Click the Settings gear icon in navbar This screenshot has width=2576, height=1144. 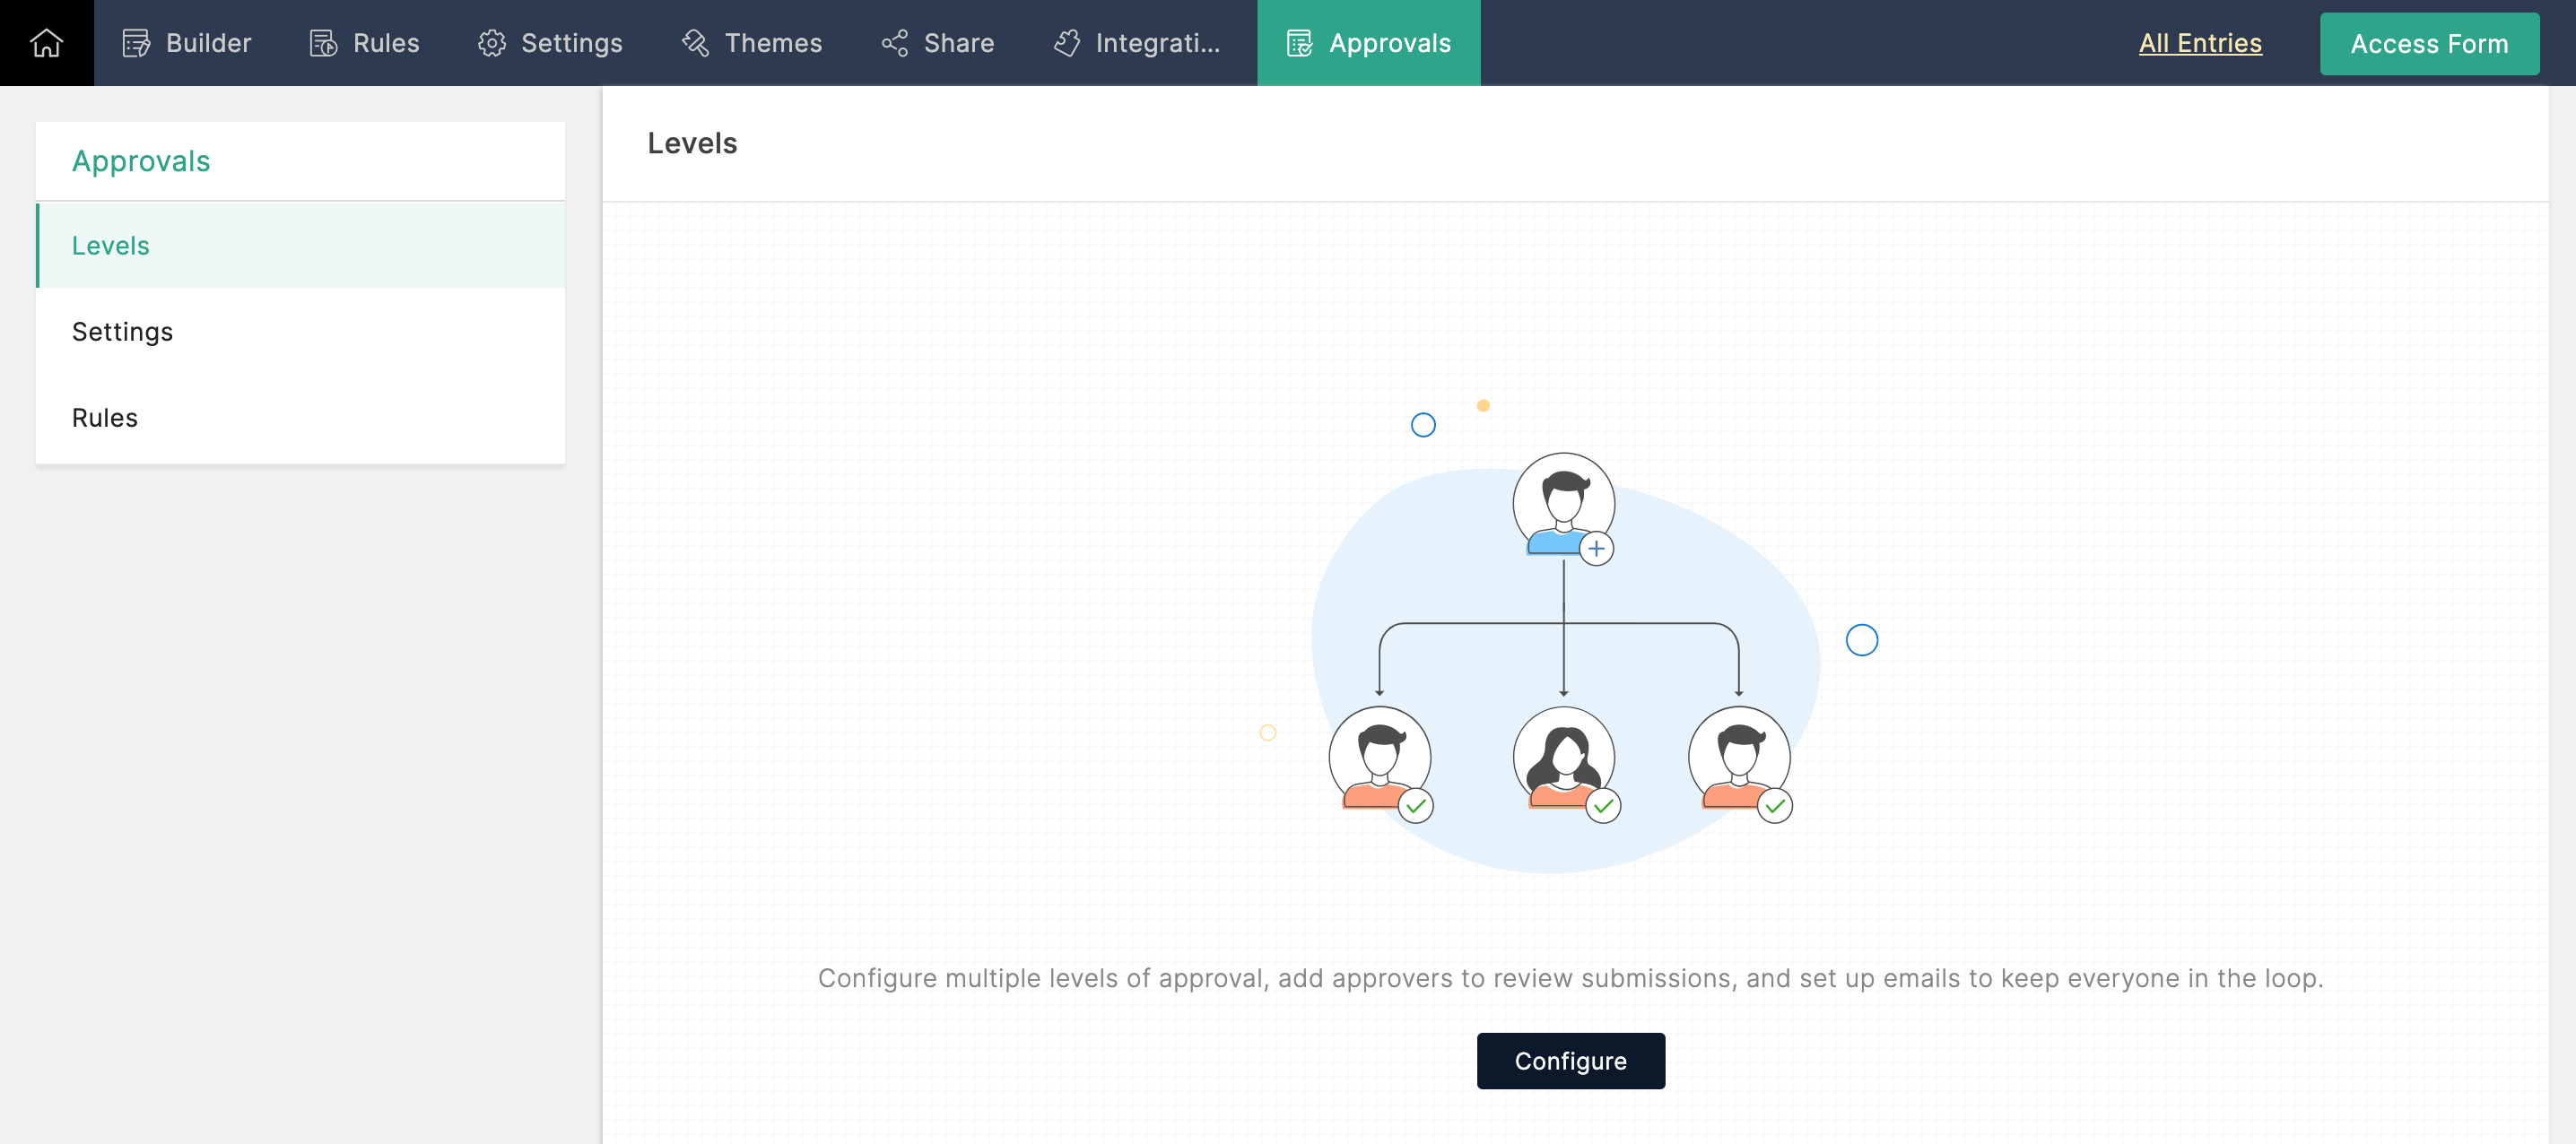coord(491,43)
